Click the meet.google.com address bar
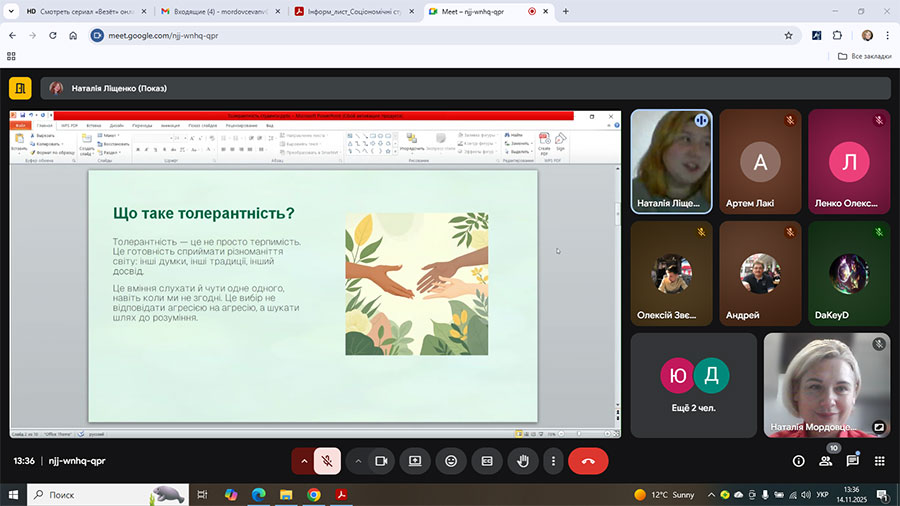The width and height of the screenshot is (900, 506). [x=400, y=34]
